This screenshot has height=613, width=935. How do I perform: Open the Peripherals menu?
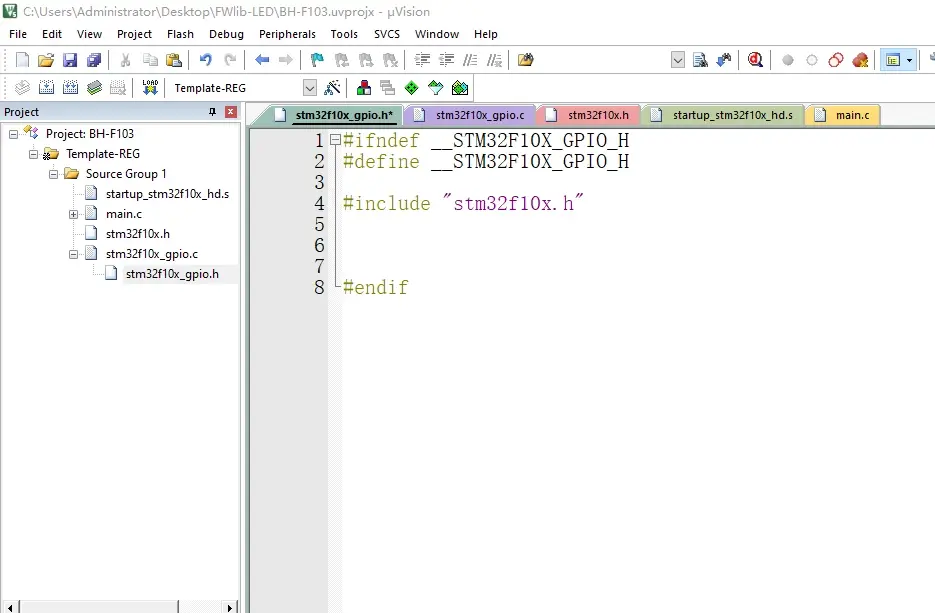287,34
